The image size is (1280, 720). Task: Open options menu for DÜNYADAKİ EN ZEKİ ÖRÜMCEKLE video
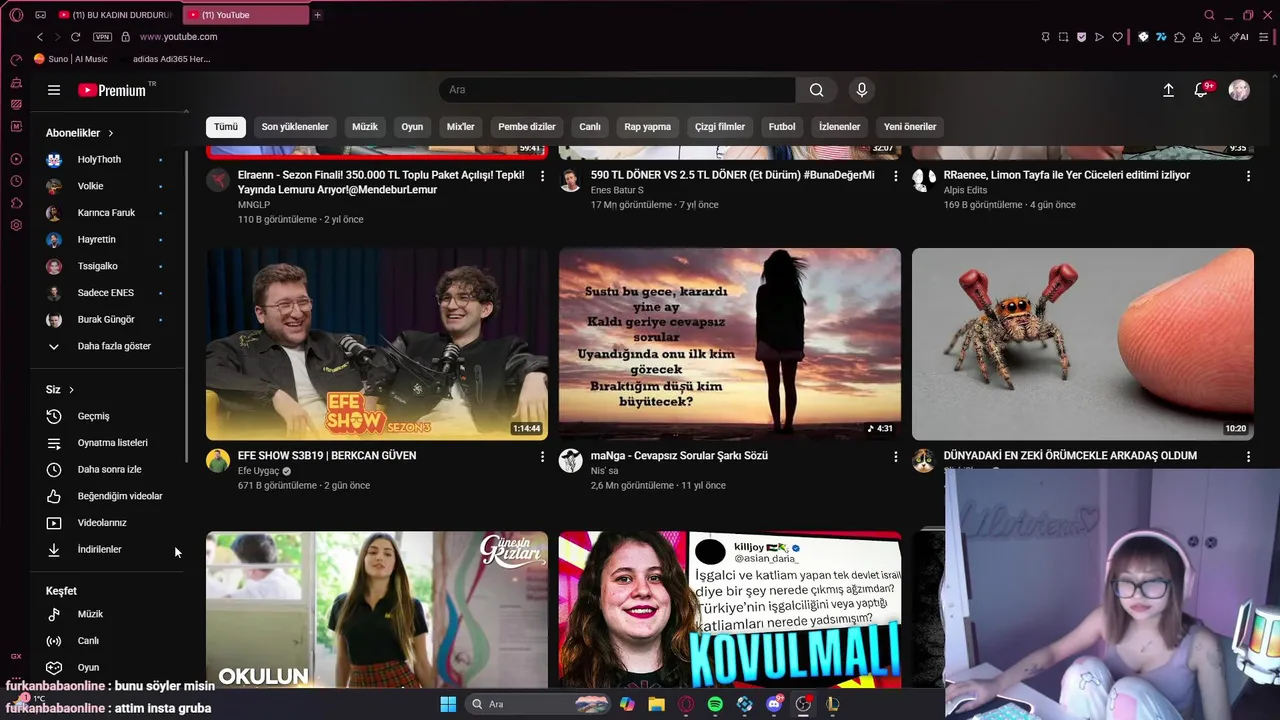pos(1248,456)
